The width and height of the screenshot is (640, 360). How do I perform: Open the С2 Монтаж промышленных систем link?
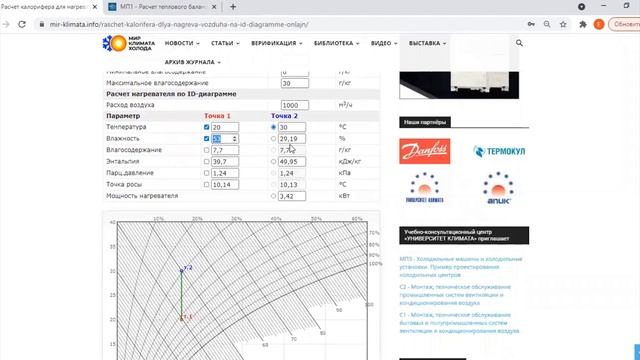point(455,295)
